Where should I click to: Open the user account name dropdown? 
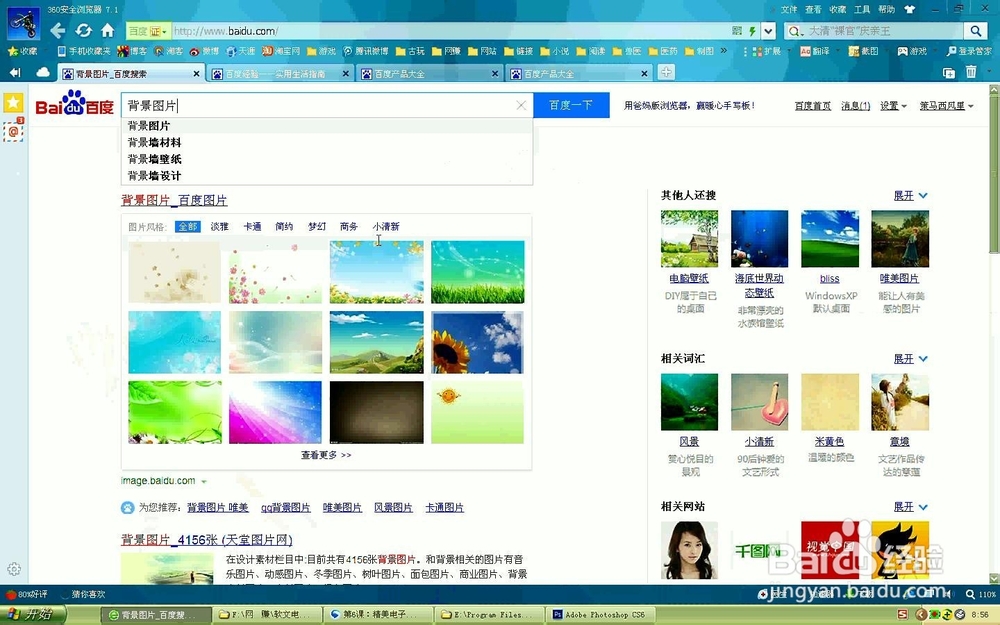tap(946, 106)
